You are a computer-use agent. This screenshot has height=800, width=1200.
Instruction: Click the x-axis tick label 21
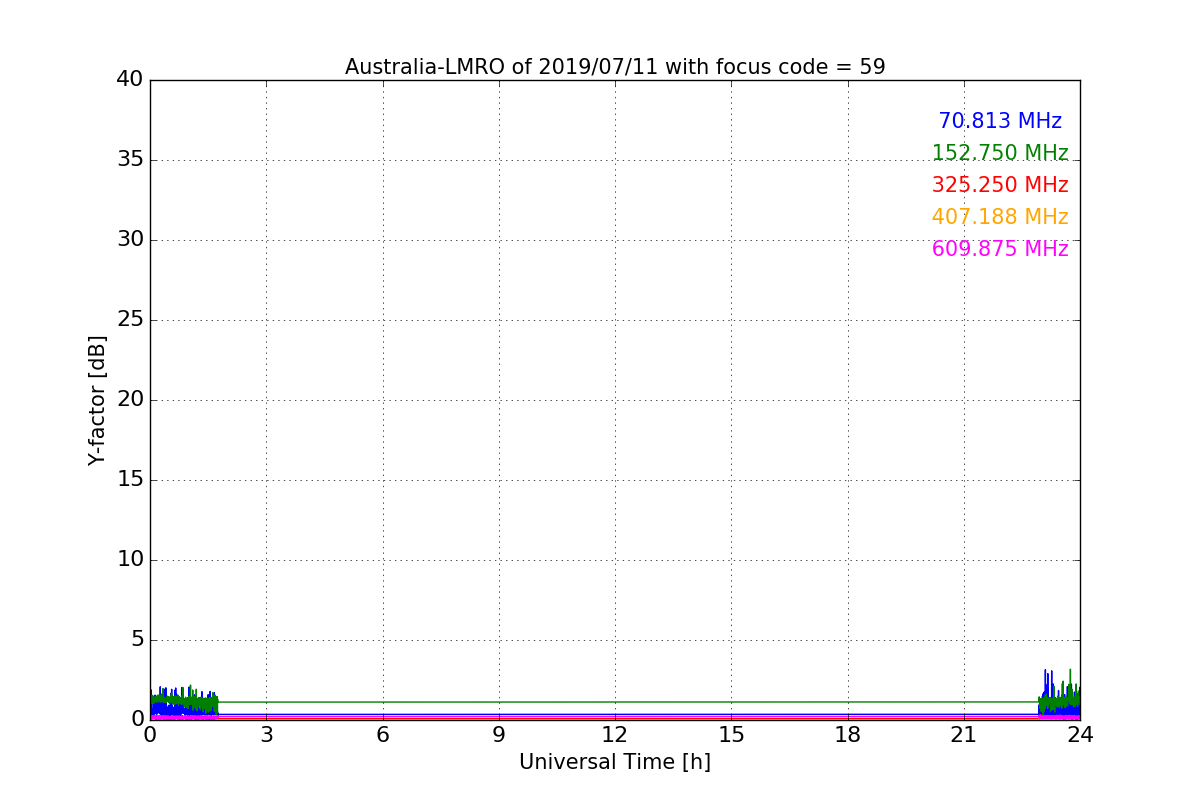click(964, 735)
